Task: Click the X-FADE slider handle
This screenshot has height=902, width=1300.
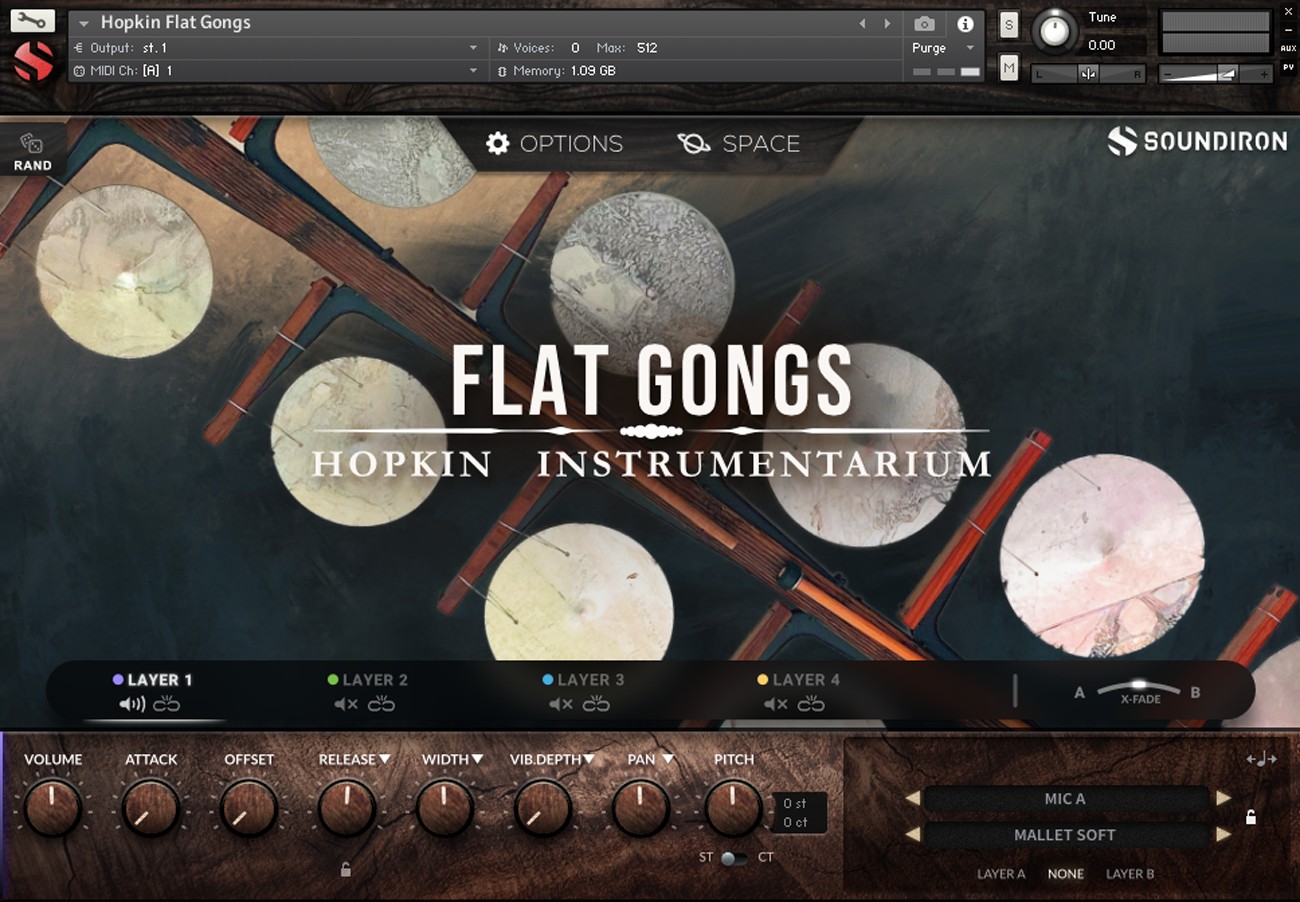Action: click(1138, 685)
